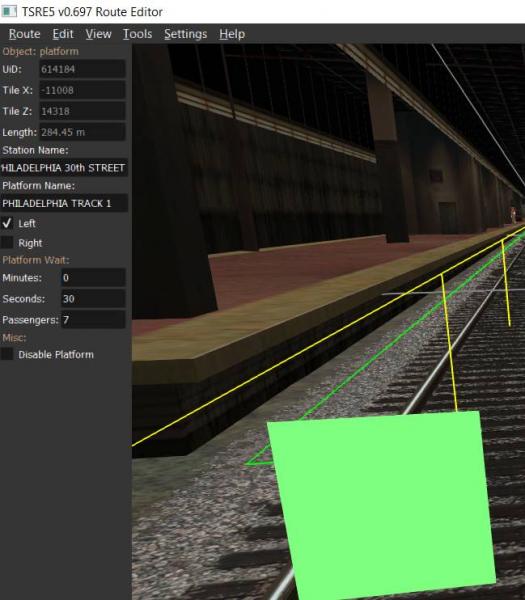
Task: Click the Minutes wait field
Action: coord(93,278)
